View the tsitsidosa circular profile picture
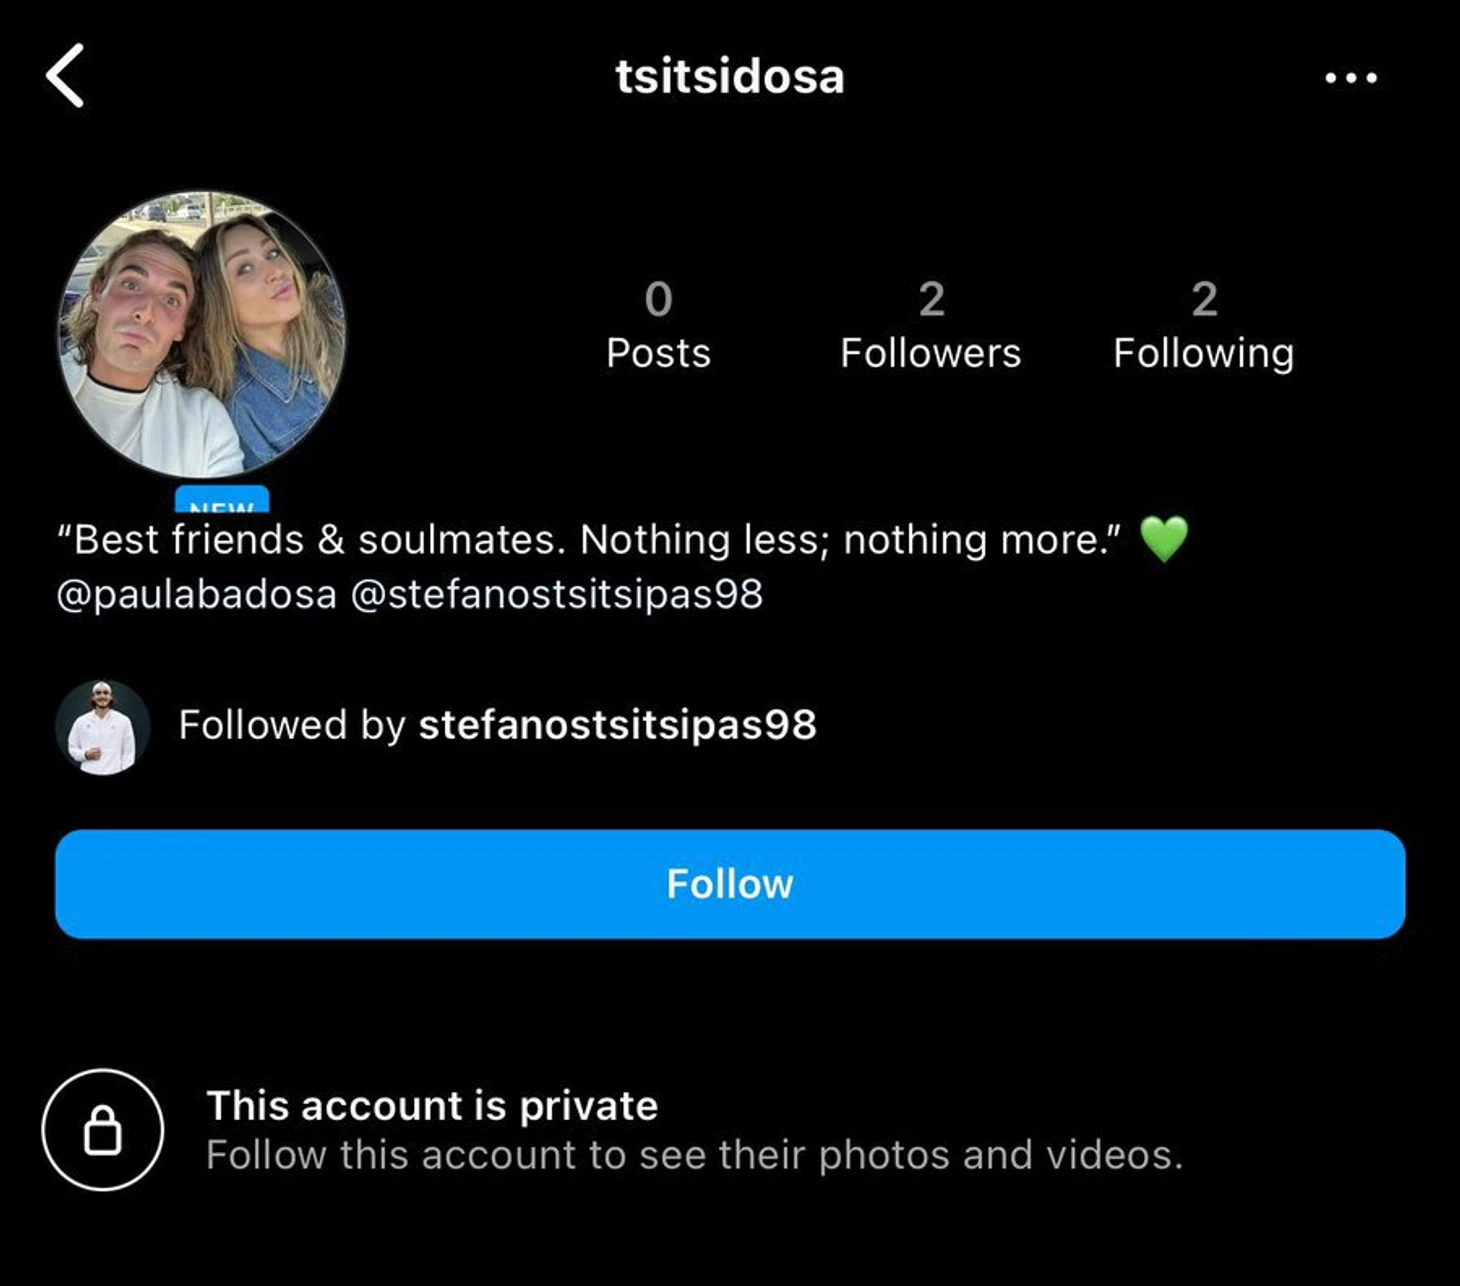 tap(202, 335)
